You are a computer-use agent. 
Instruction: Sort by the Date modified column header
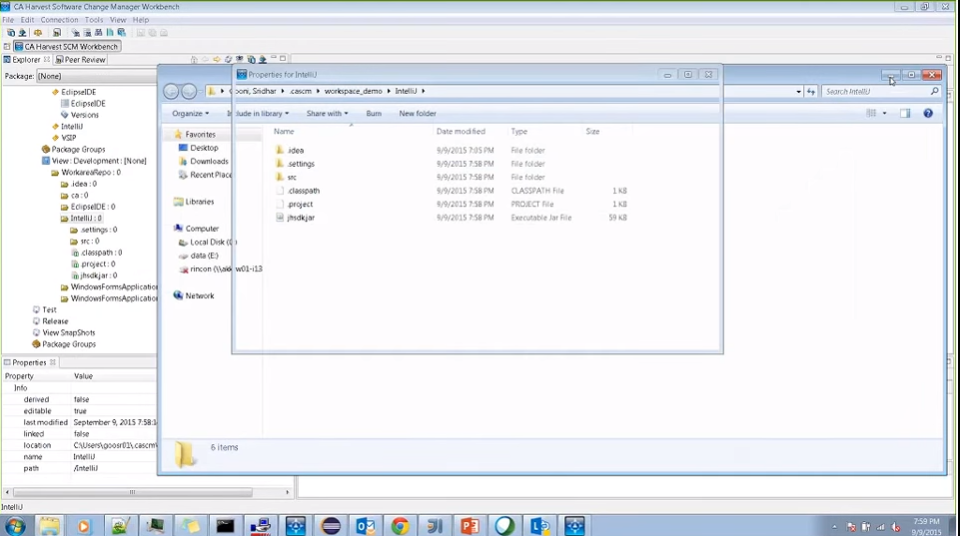(460, 131)
